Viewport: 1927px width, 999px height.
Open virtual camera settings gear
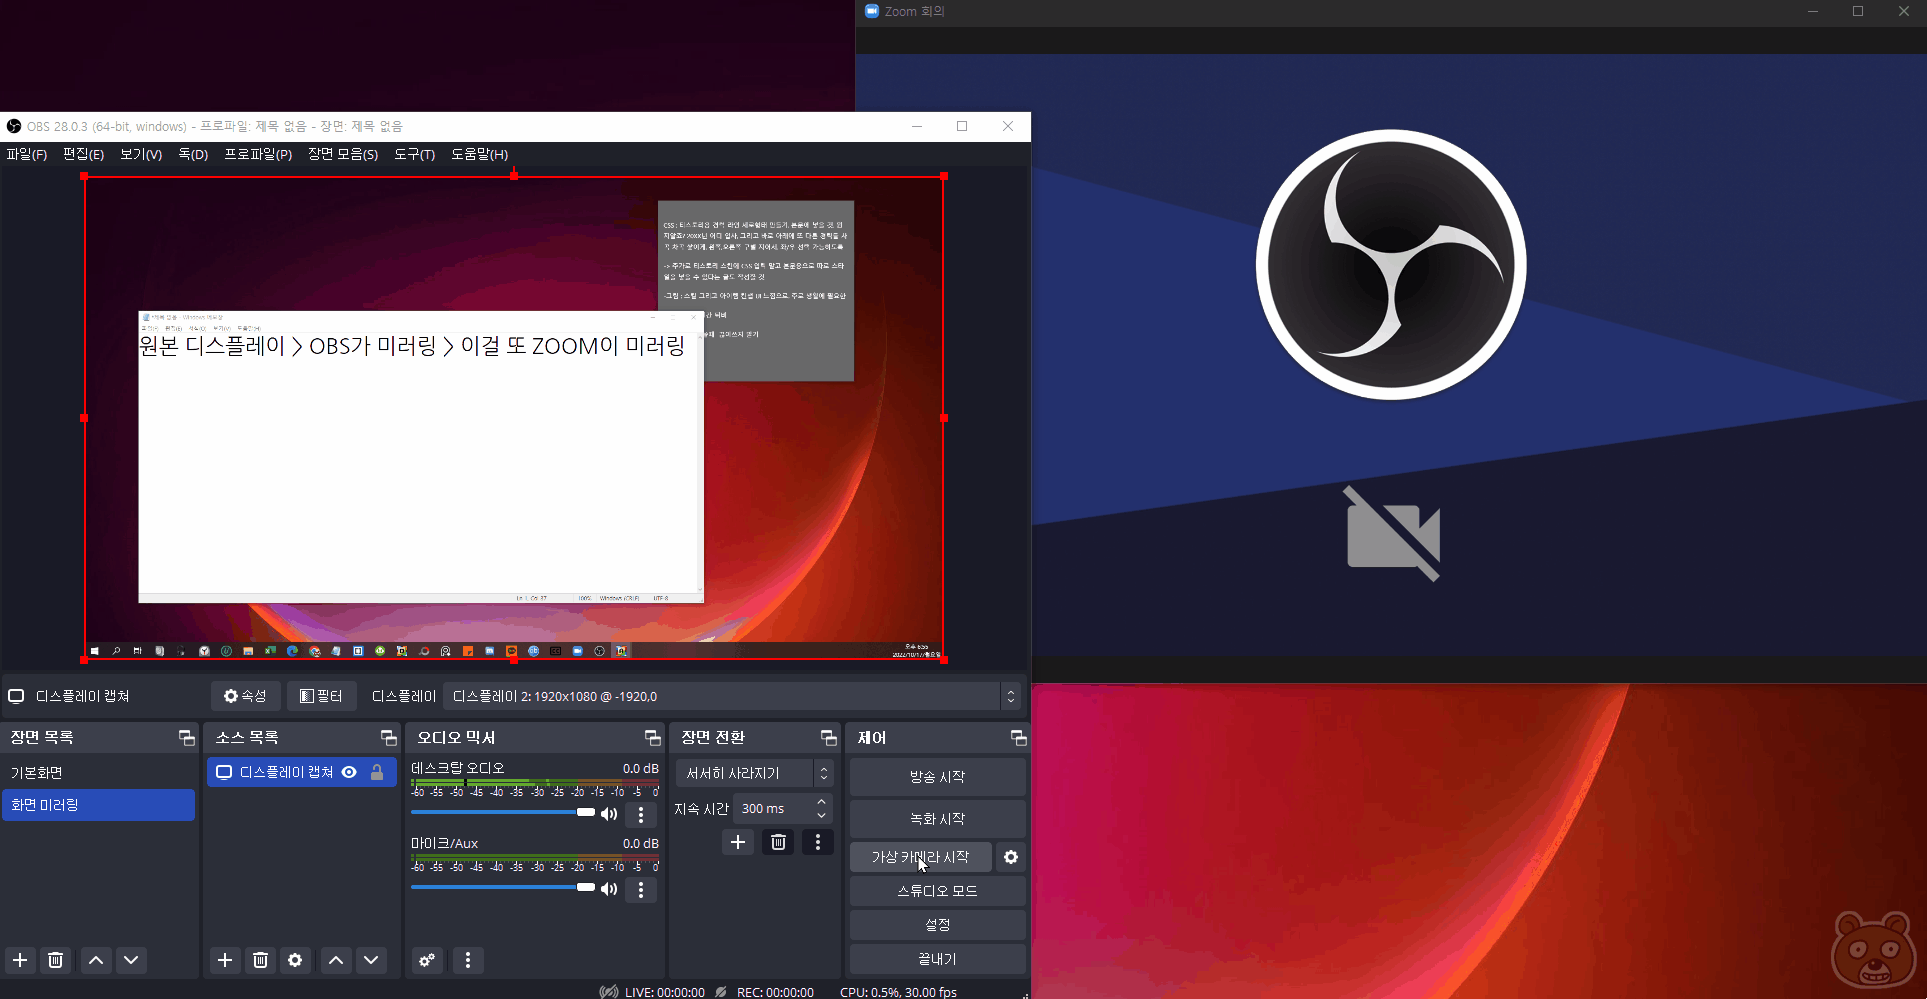1011,857
